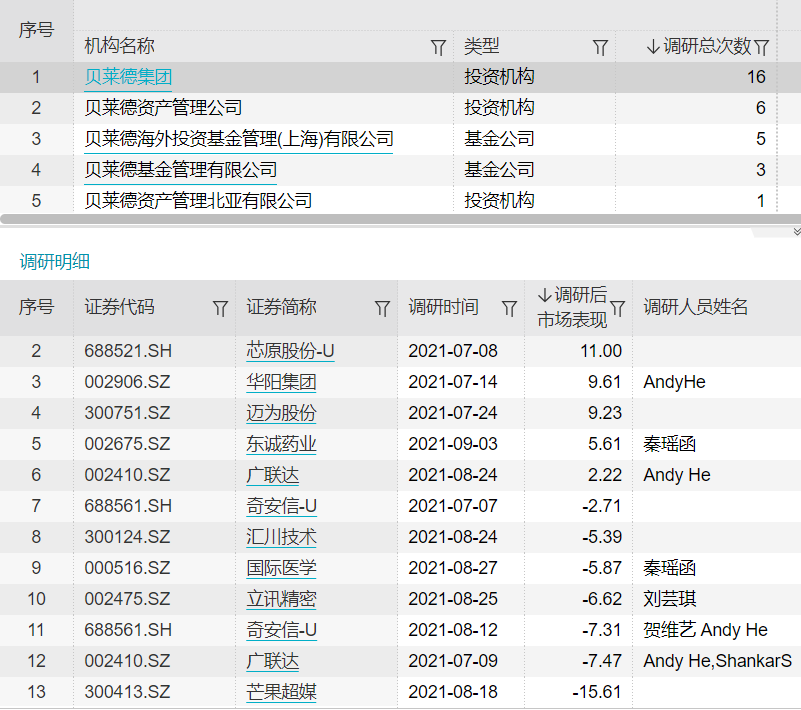Open filter for 机构名称 column
This screenshot has width=801, height=710.
pyautogui.click(x=438, y=47)
